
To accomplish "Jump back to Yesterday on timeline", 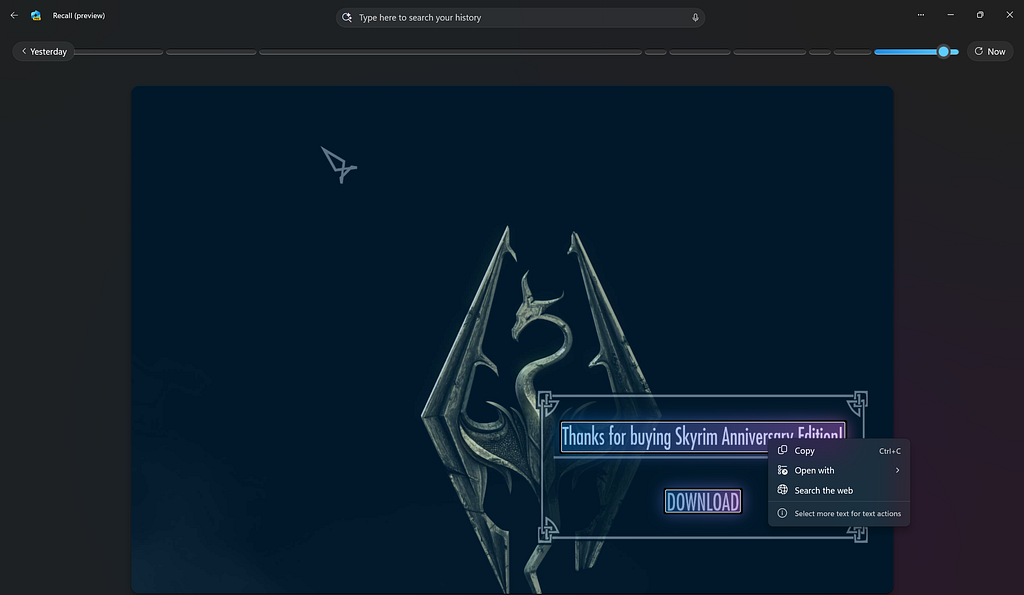I will click(44, 52).
